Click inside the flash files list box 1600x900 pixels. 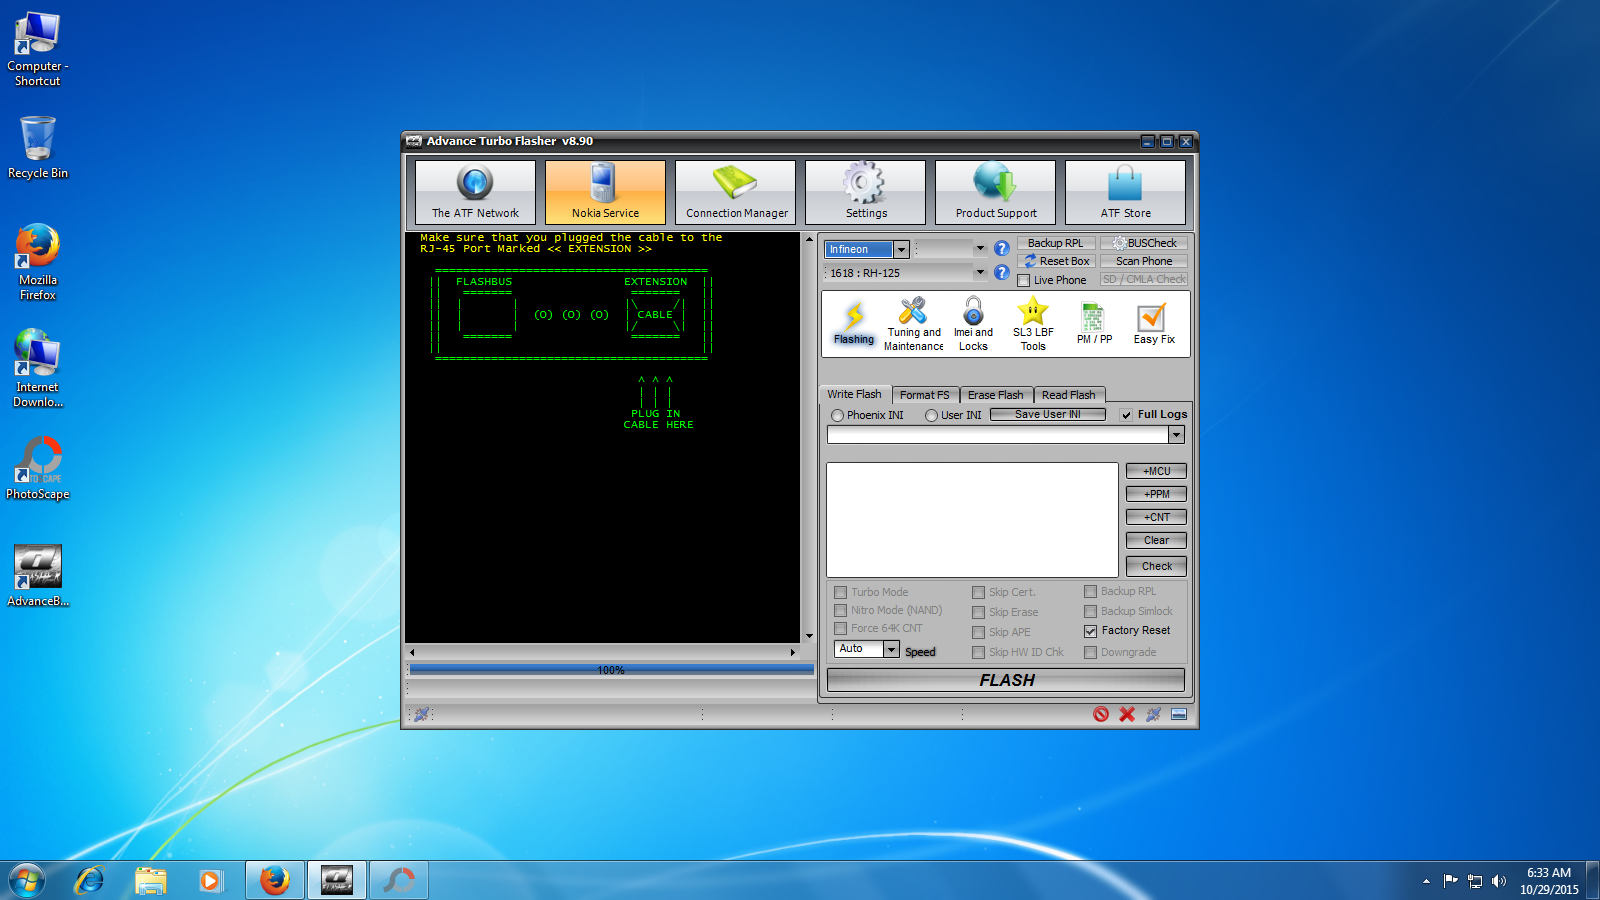[x=972, y=519]
